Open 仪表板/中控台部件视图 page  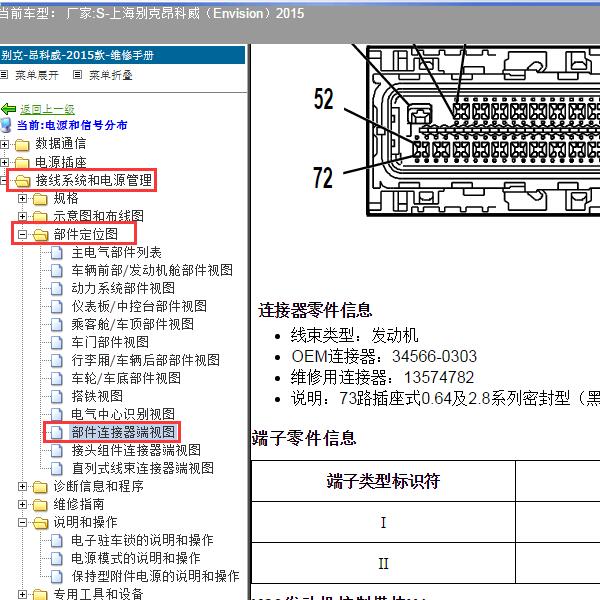[139, 307]
